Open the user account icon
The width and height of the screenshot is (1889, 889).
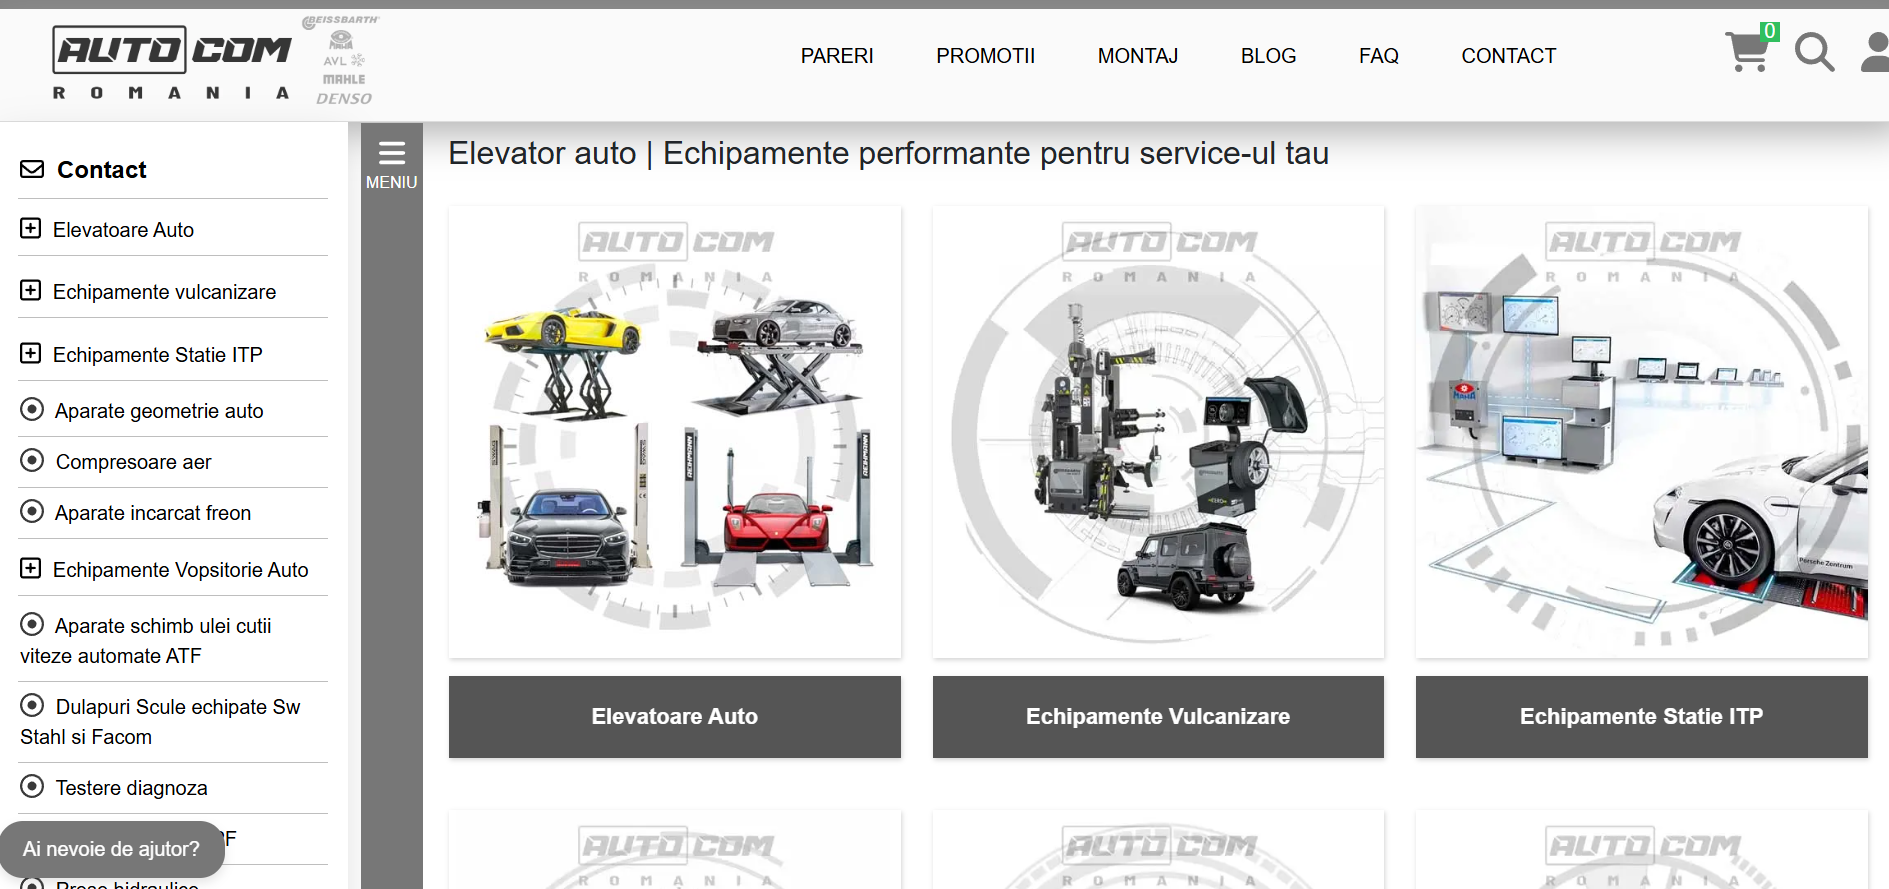(x=1875, y=52)
